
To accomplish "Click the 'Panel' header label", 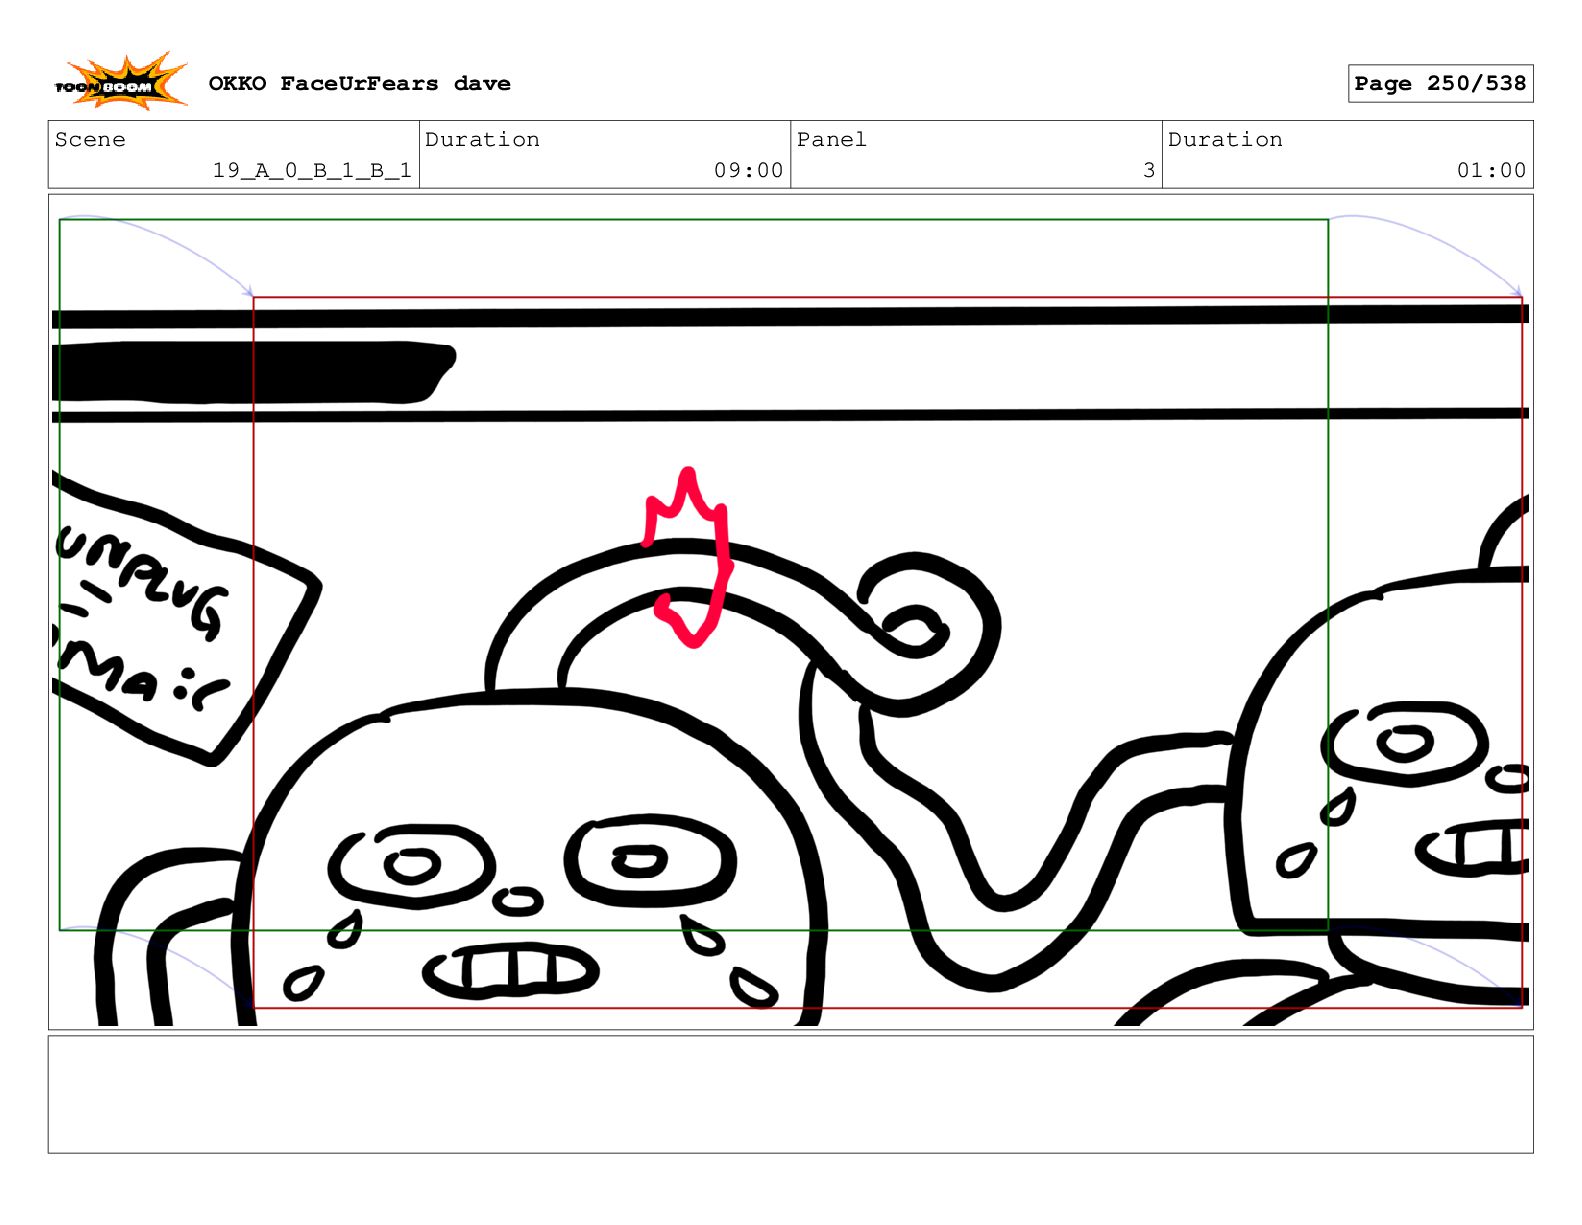I will point(831,139).
